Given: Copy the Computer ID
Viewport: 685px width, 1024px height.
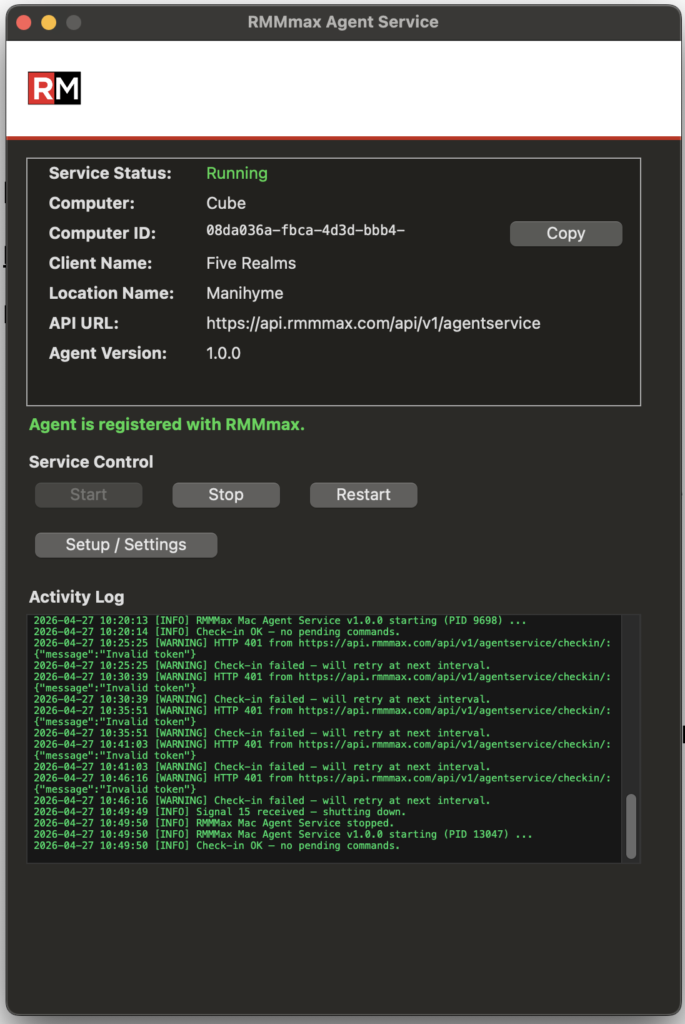Looking at the screenshot, I should [x=566, y=233].
